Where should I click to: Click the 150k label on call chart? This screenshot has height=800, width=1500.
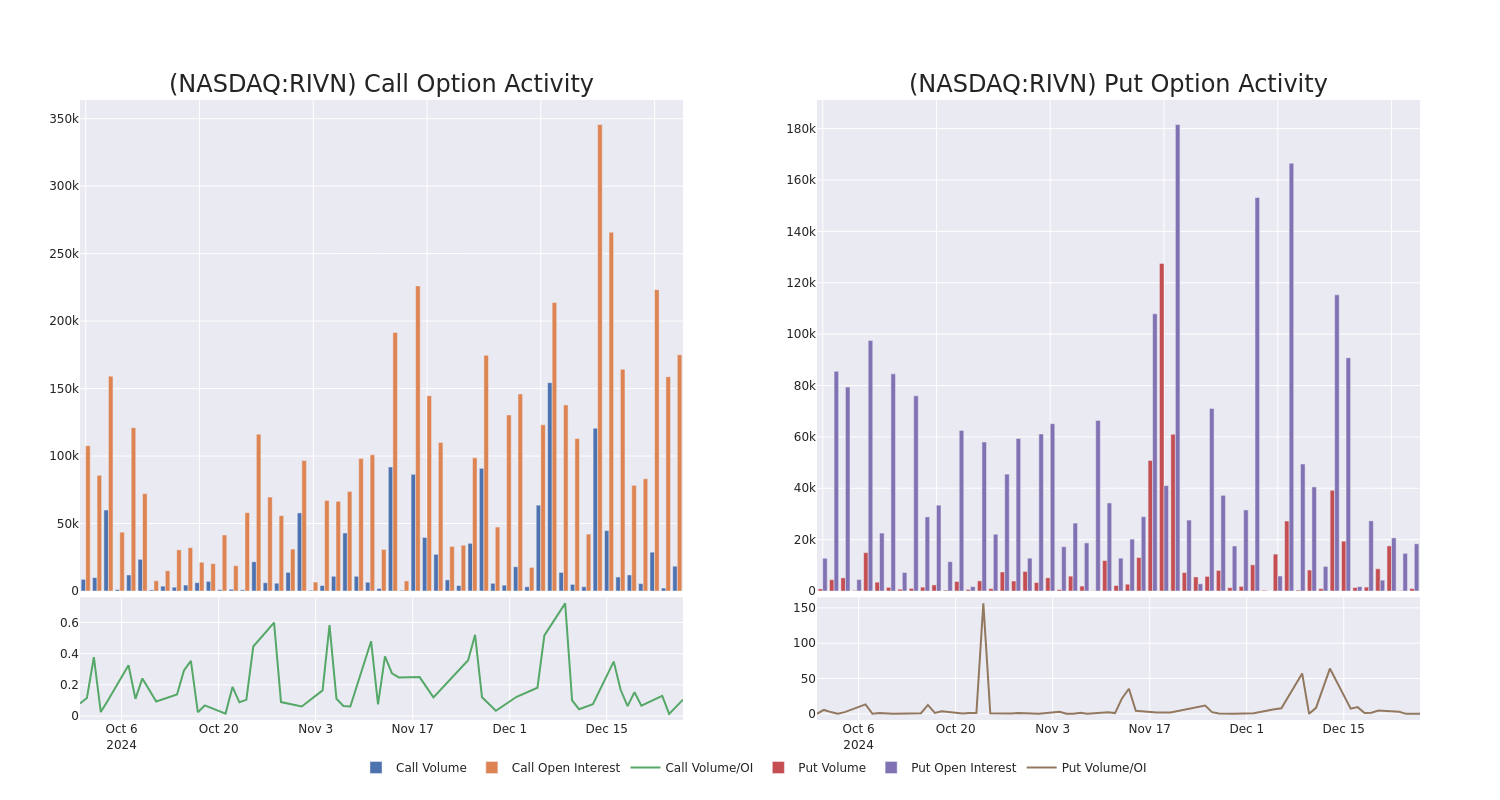coord(63,389)
